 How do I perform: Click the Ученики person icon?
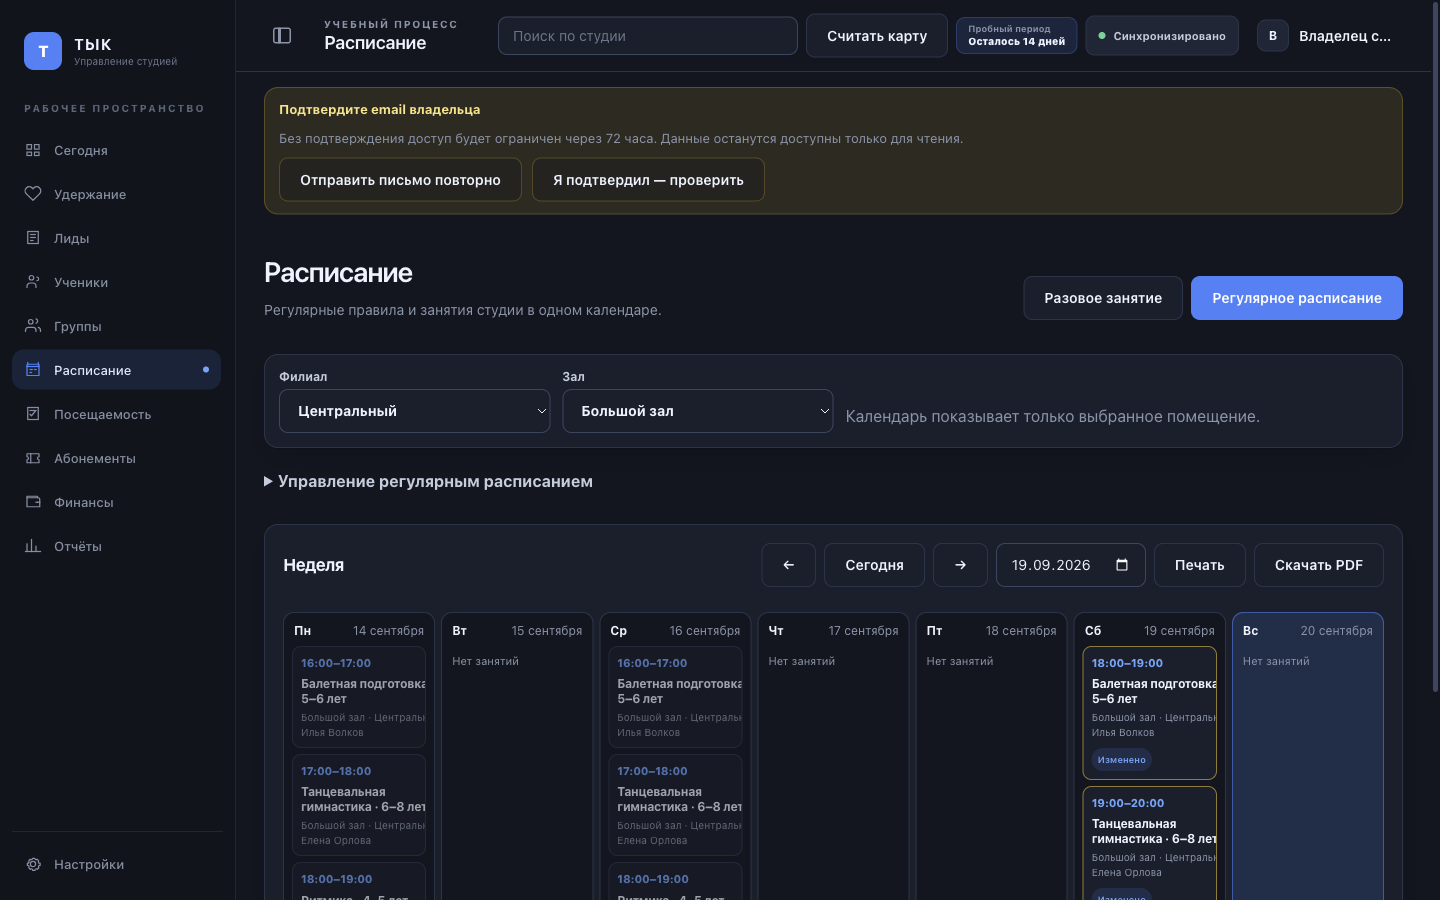[x=33, y=282]
